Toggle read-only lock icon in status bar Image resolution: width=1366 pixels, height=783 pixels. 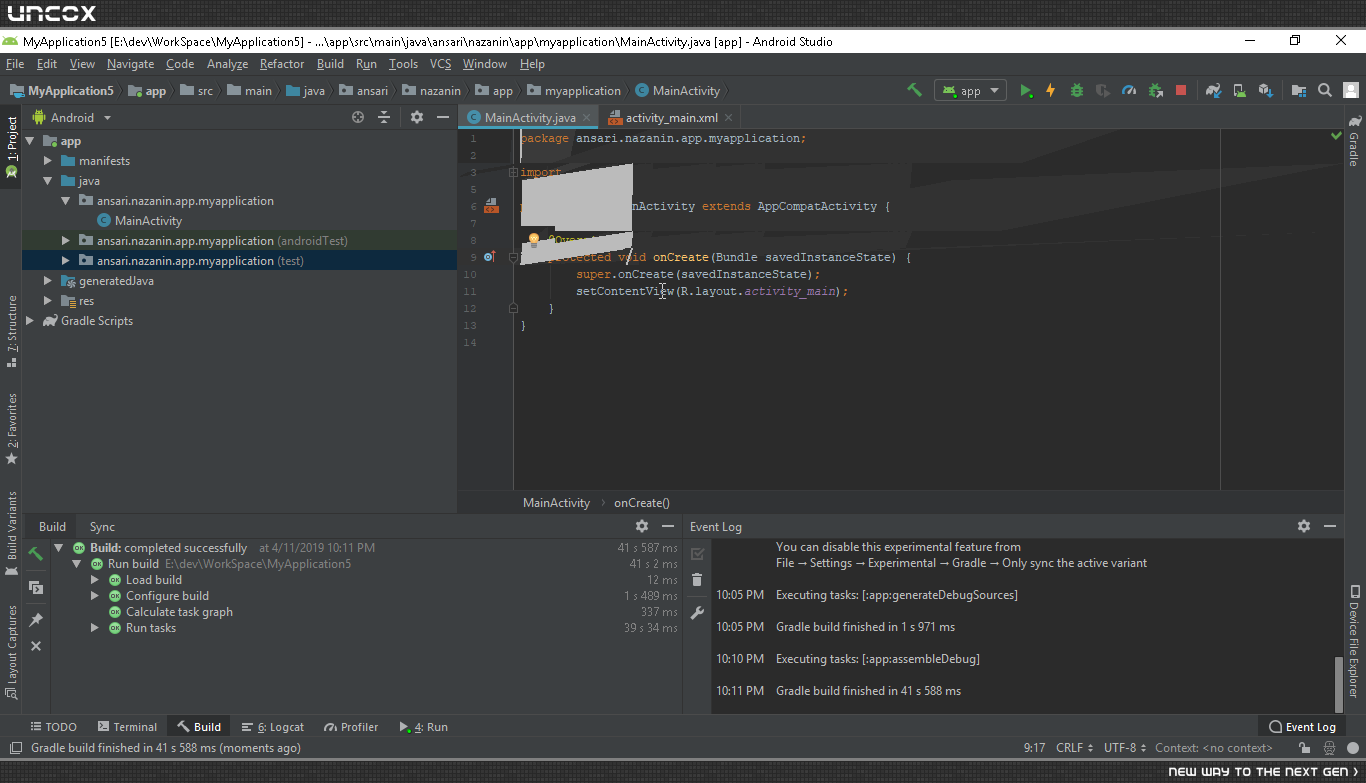click(x=1305, y=748)
